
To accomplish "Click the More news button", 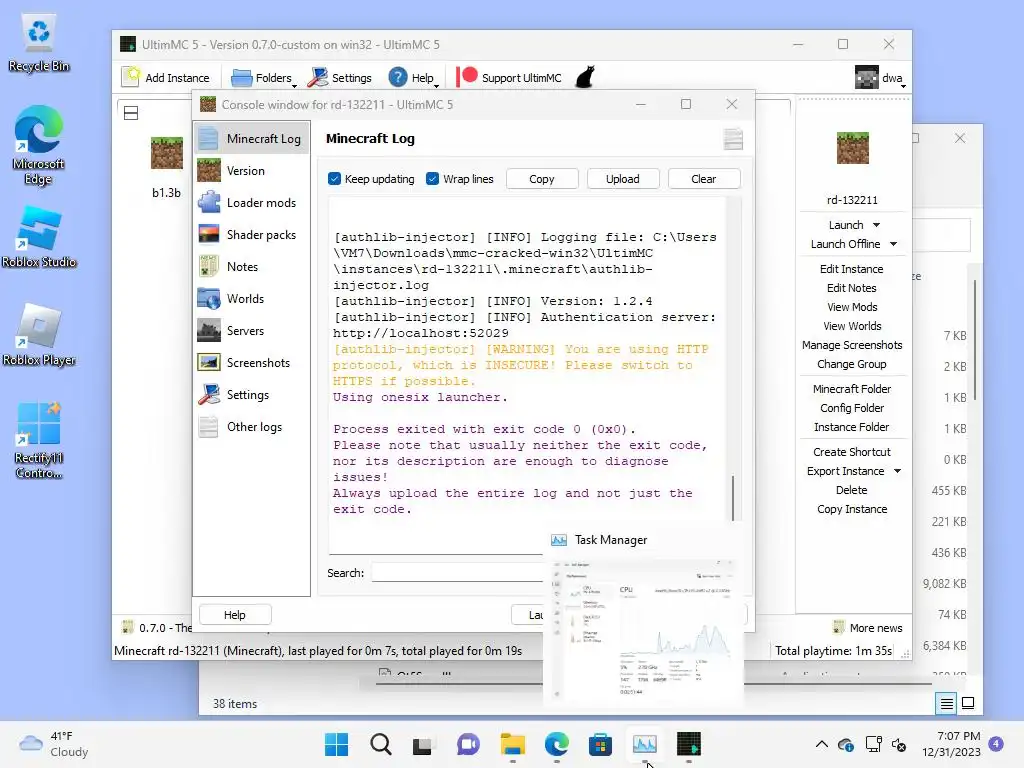I will click(x=868, y=628).
